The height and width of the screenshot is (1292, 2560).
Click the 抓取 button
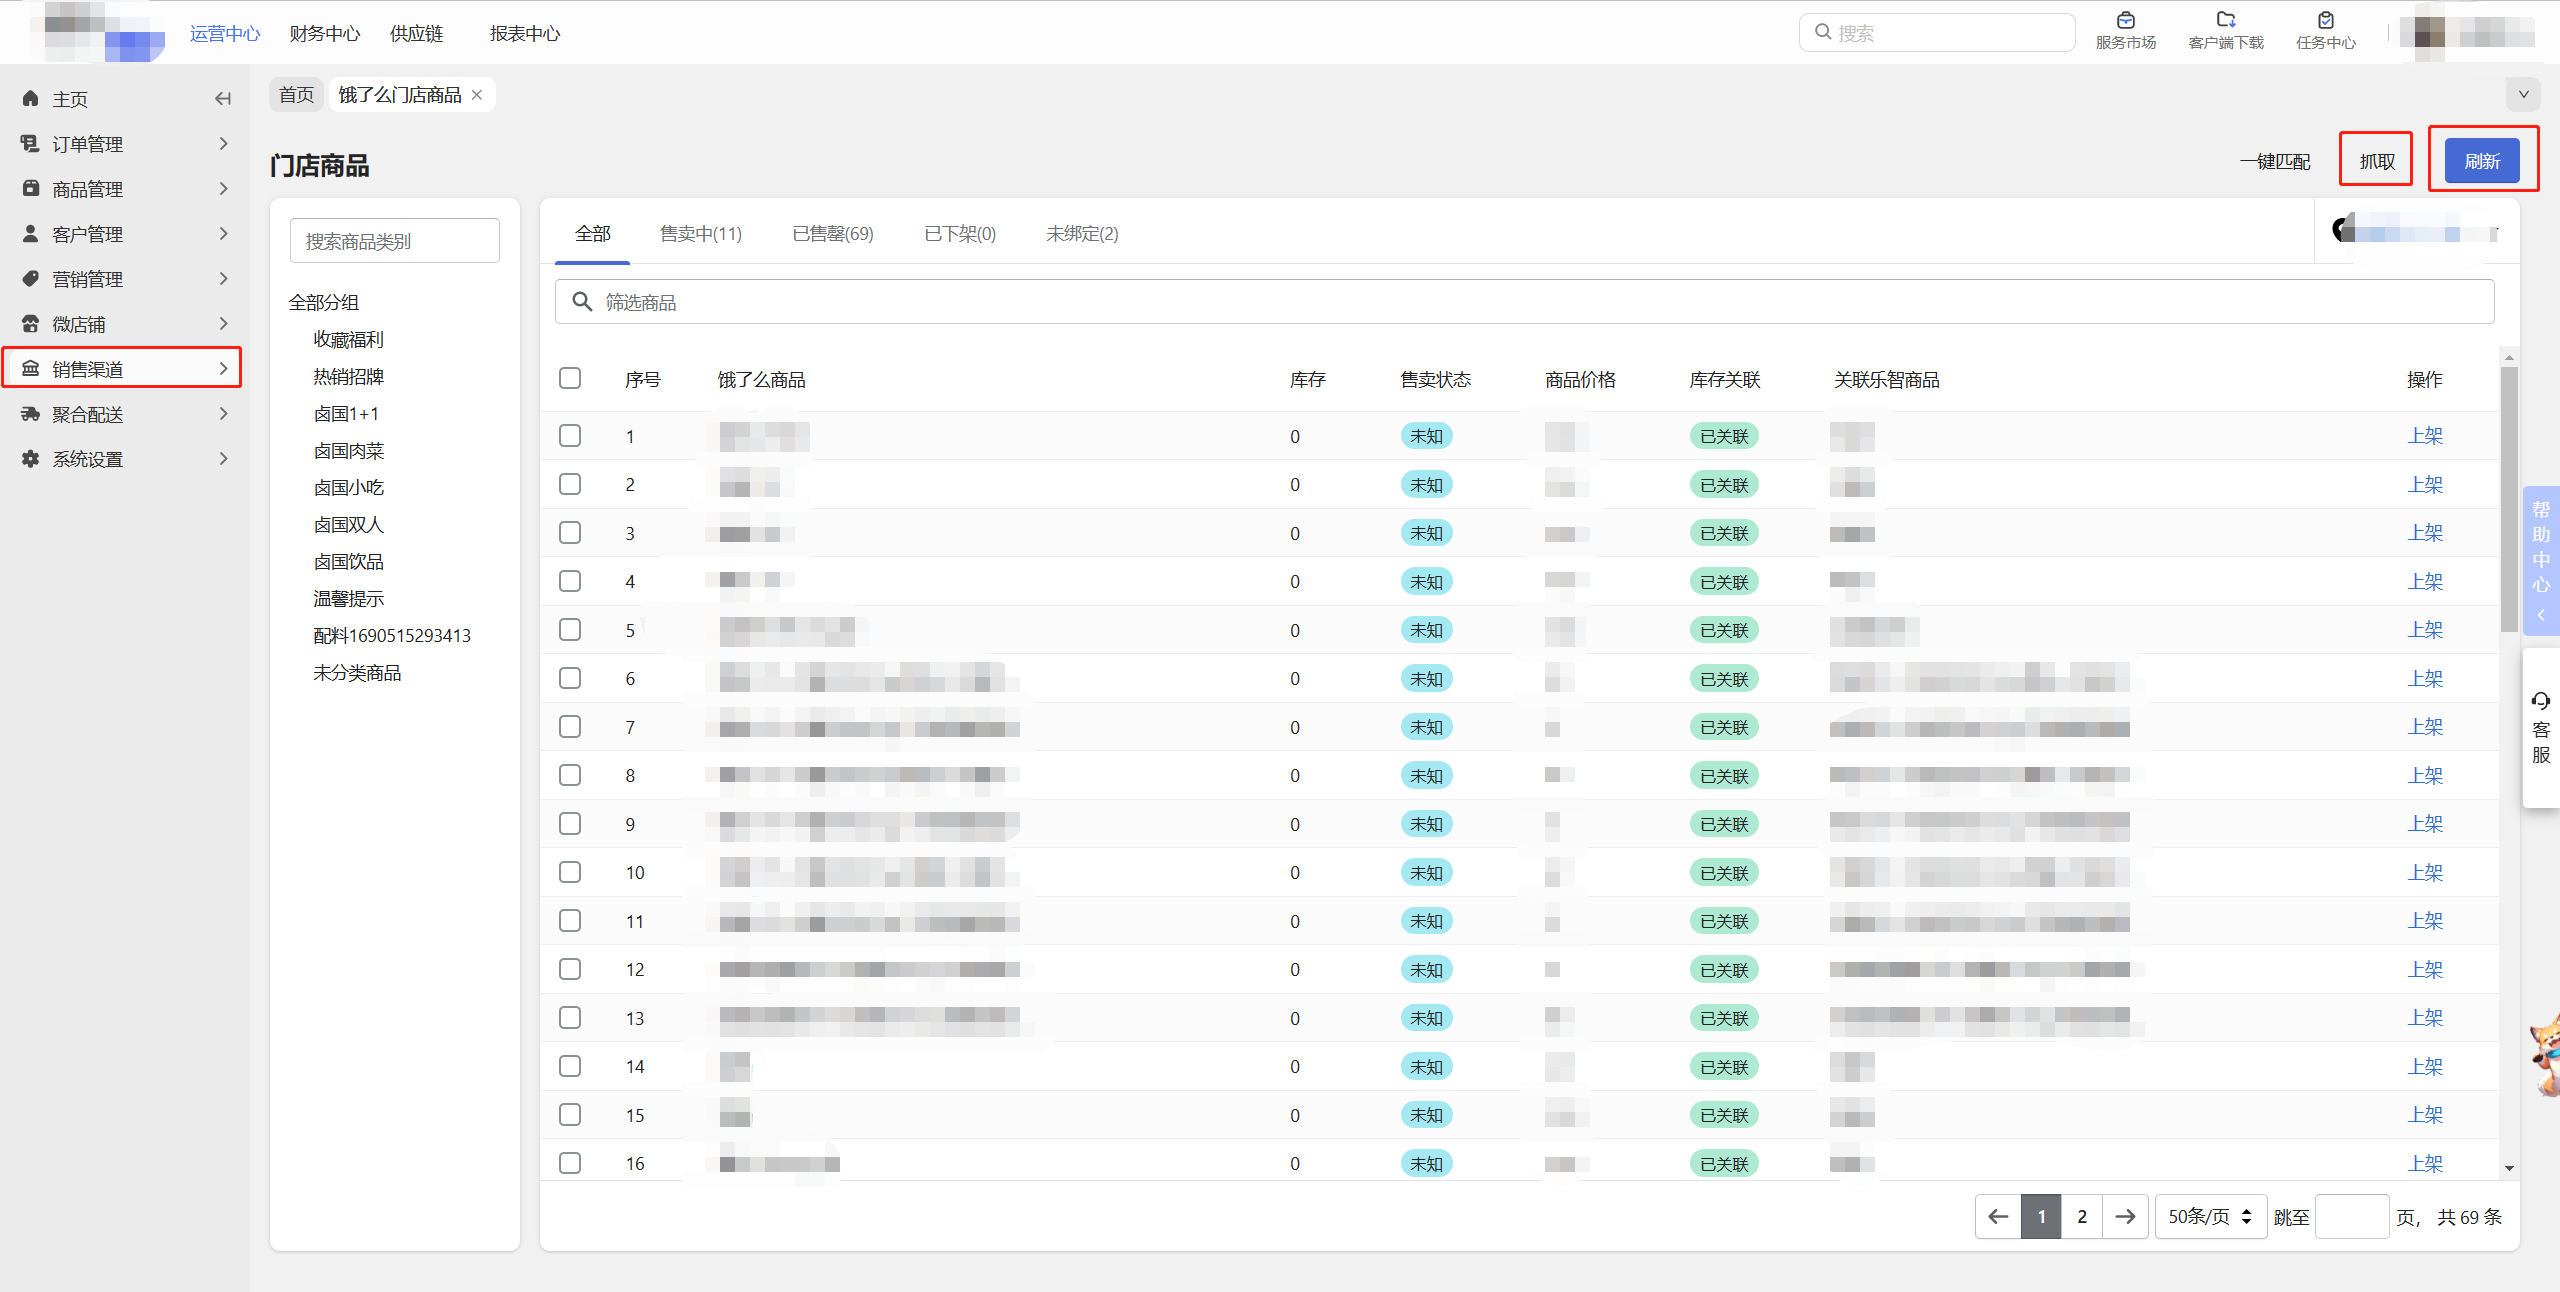(2377, 161)
